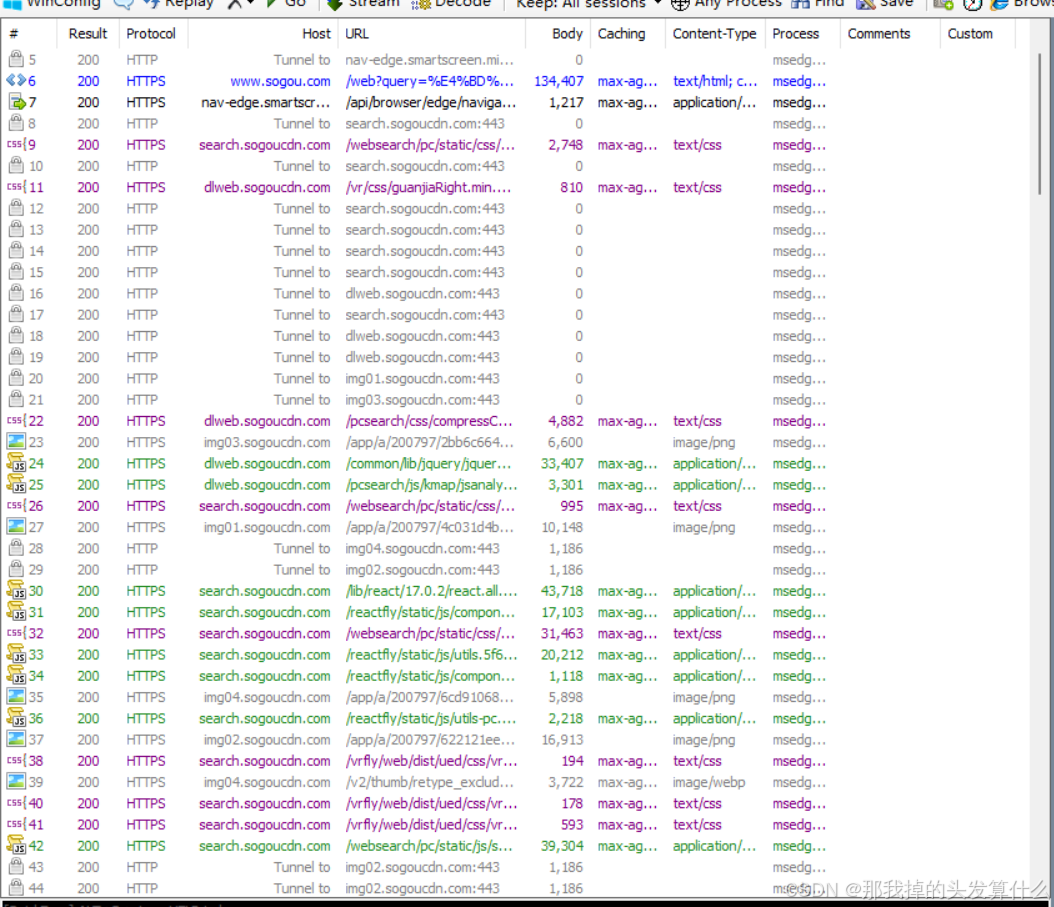The image size is (1054, 907).
Task: Sort sessions by the Host column header
Action: point(263,34)
